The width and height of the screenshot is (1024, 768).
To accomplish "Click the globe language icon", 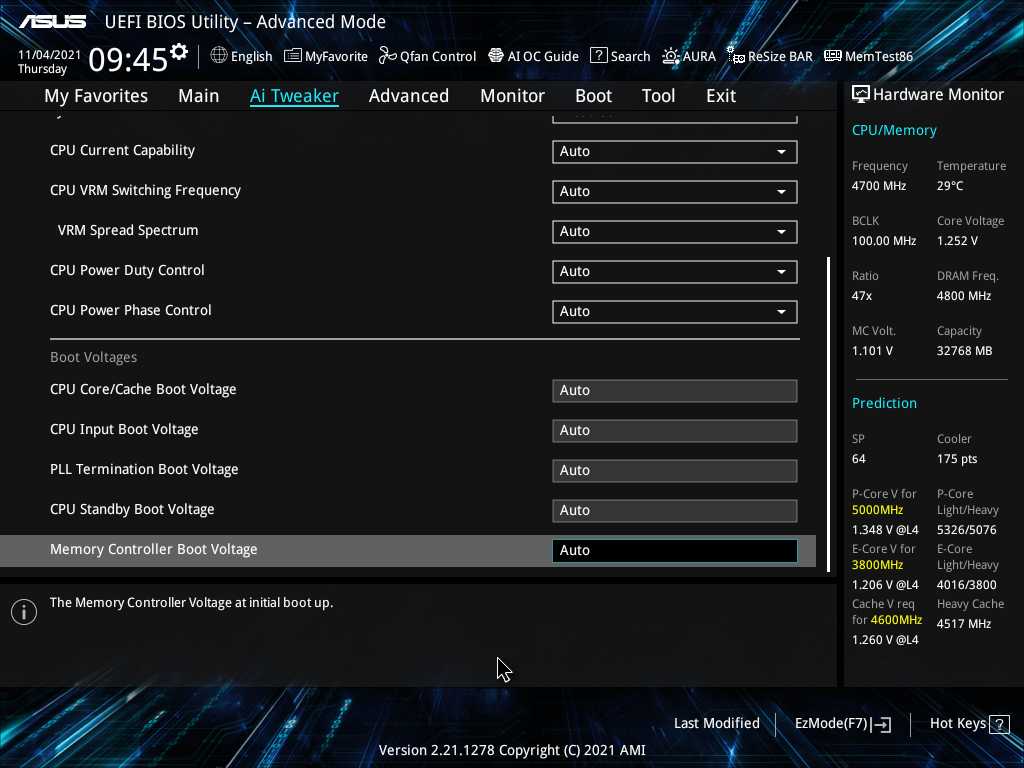I will click(219, 56).
